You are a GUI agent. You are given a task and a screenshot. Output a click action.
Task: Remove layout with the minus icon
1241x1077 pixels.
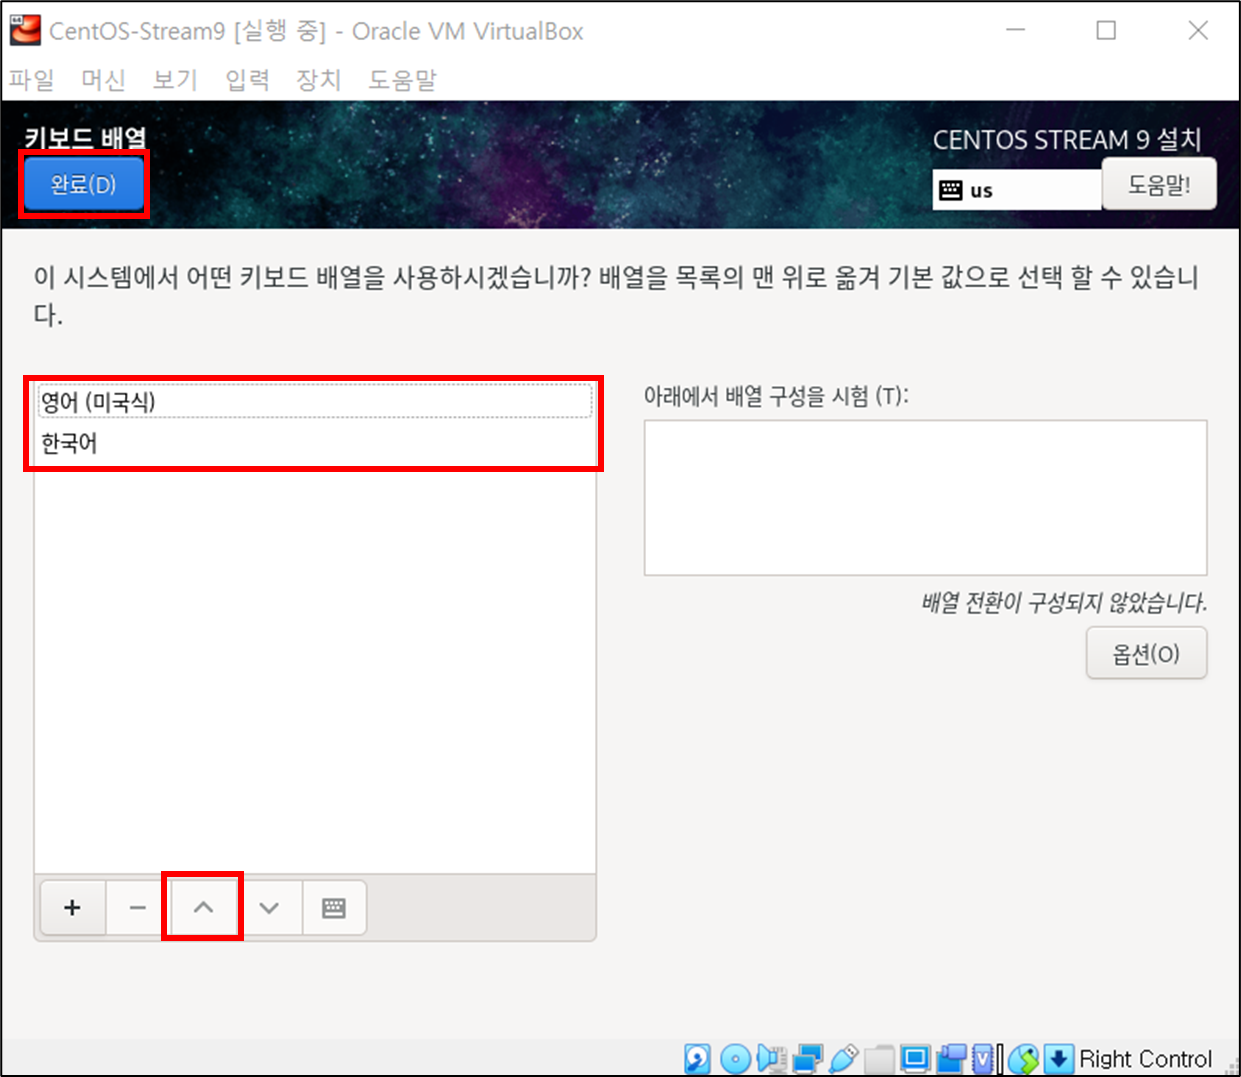pyautogui.click(x=138, y=907)
